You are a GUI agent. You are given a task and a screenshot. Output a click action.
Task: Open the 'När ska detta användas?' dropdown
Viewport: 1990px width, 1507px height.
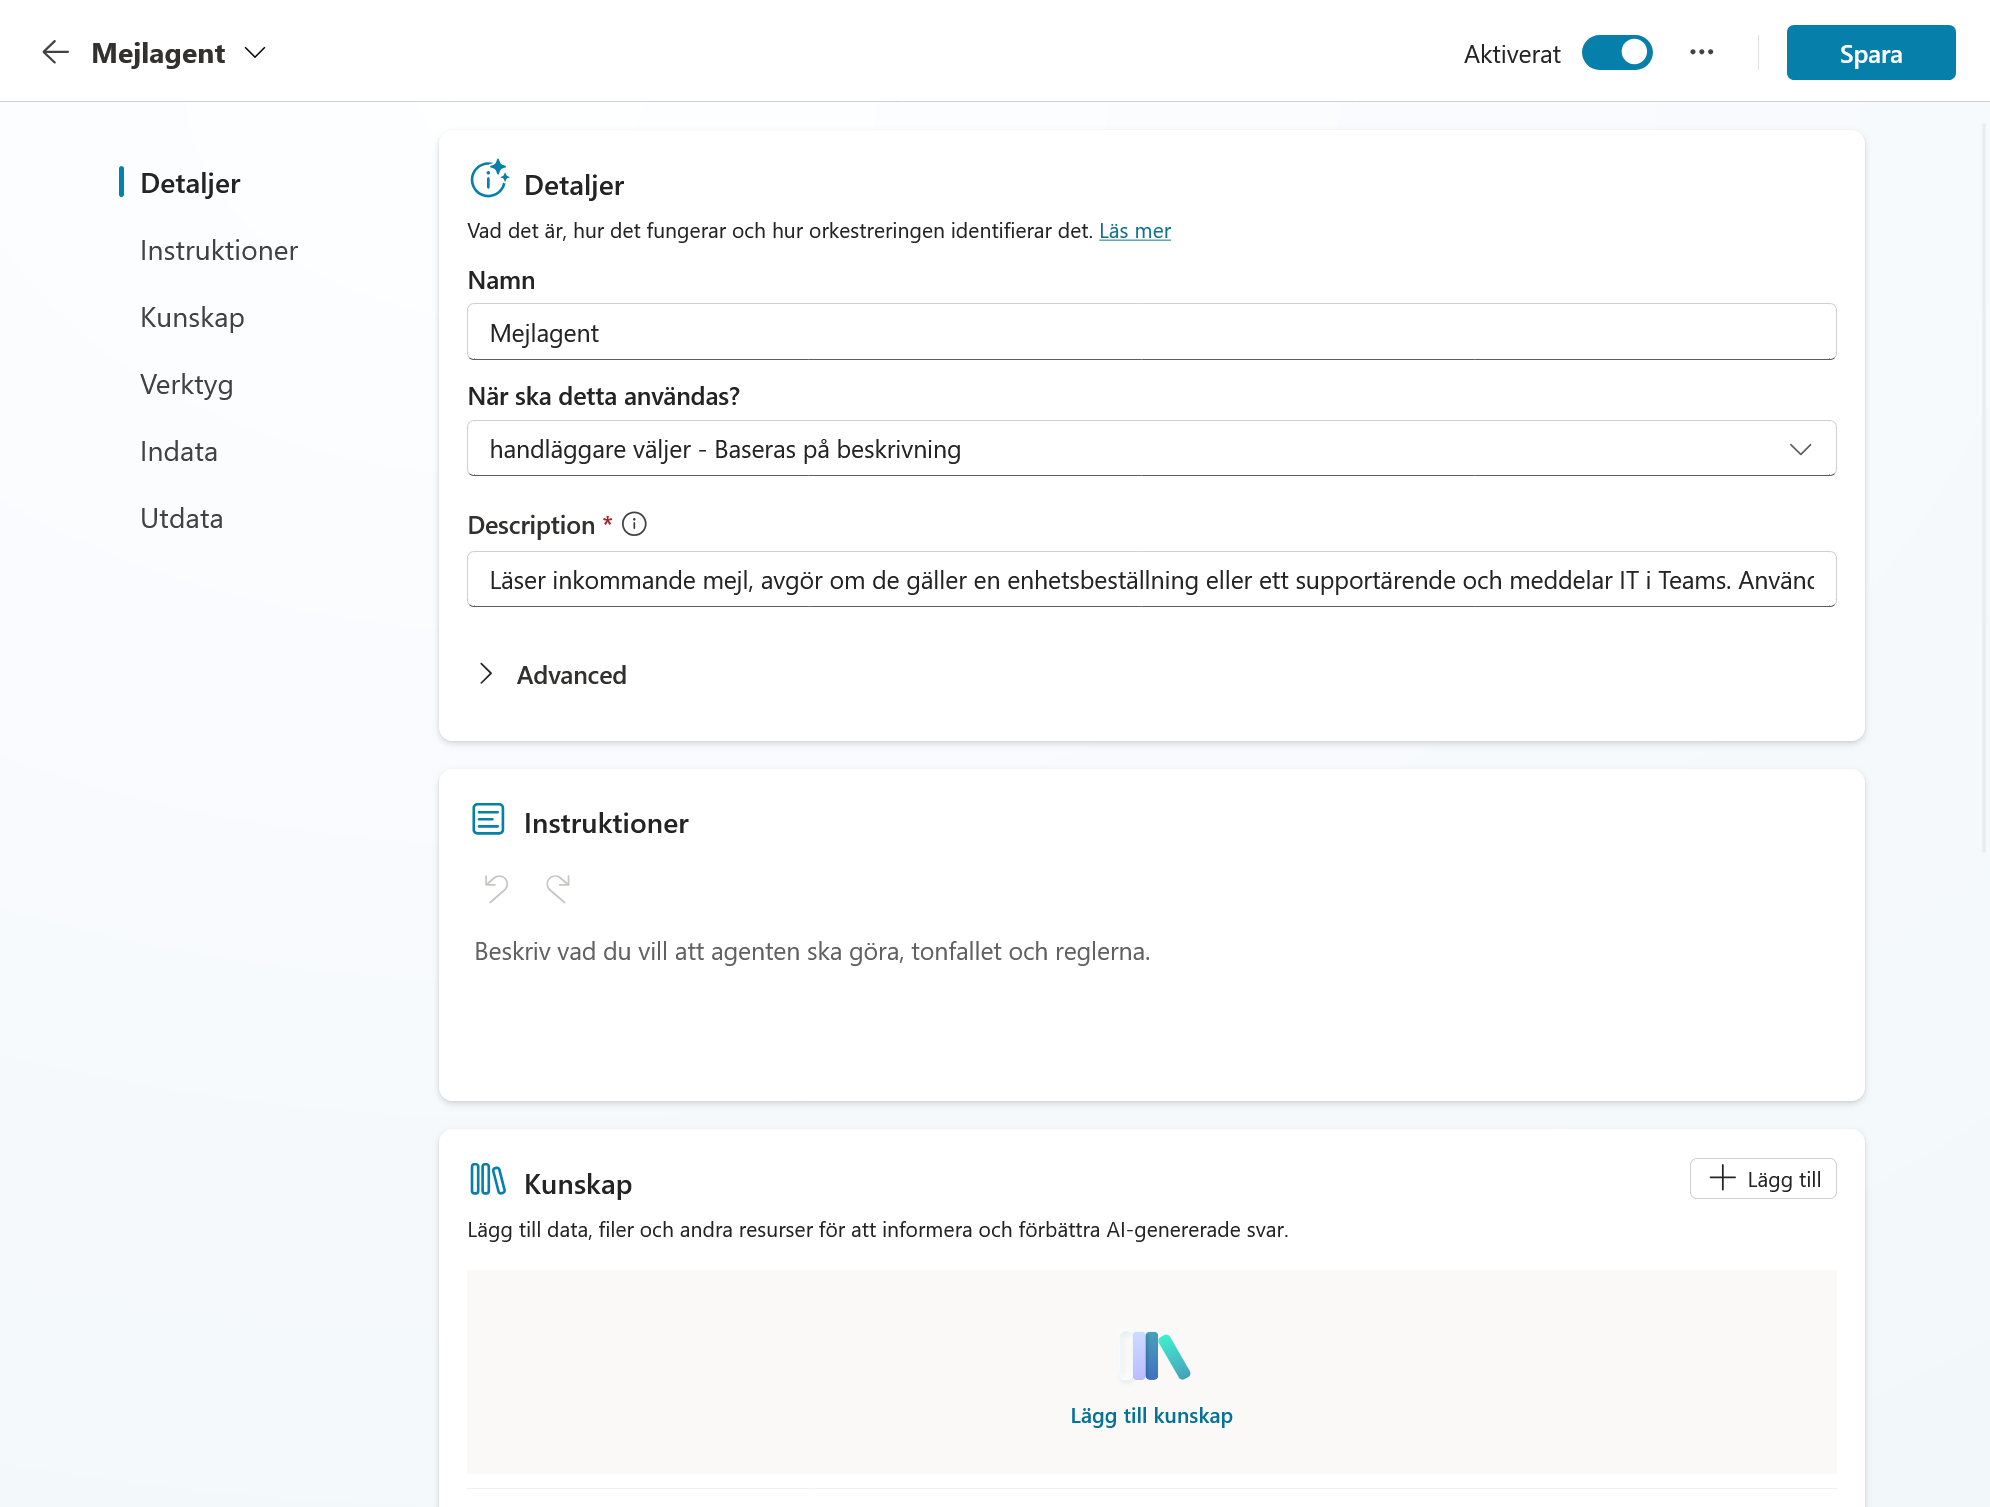point(1151,448)
